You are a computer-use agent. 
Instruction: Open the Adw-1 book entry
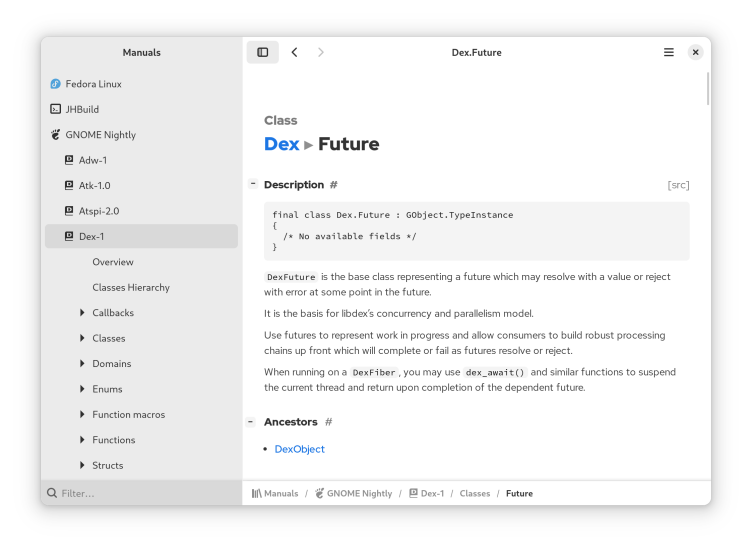point(93,160)
